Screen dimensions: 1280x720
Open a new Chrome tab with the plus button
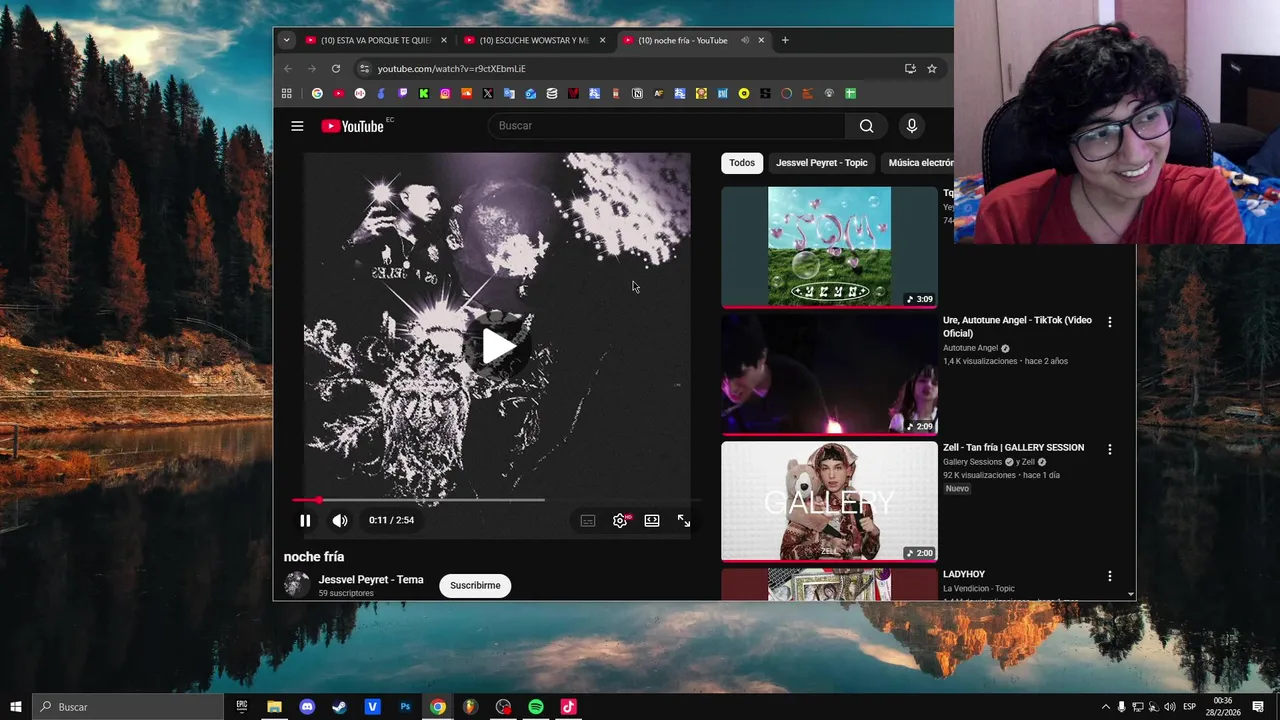[785, 40]
